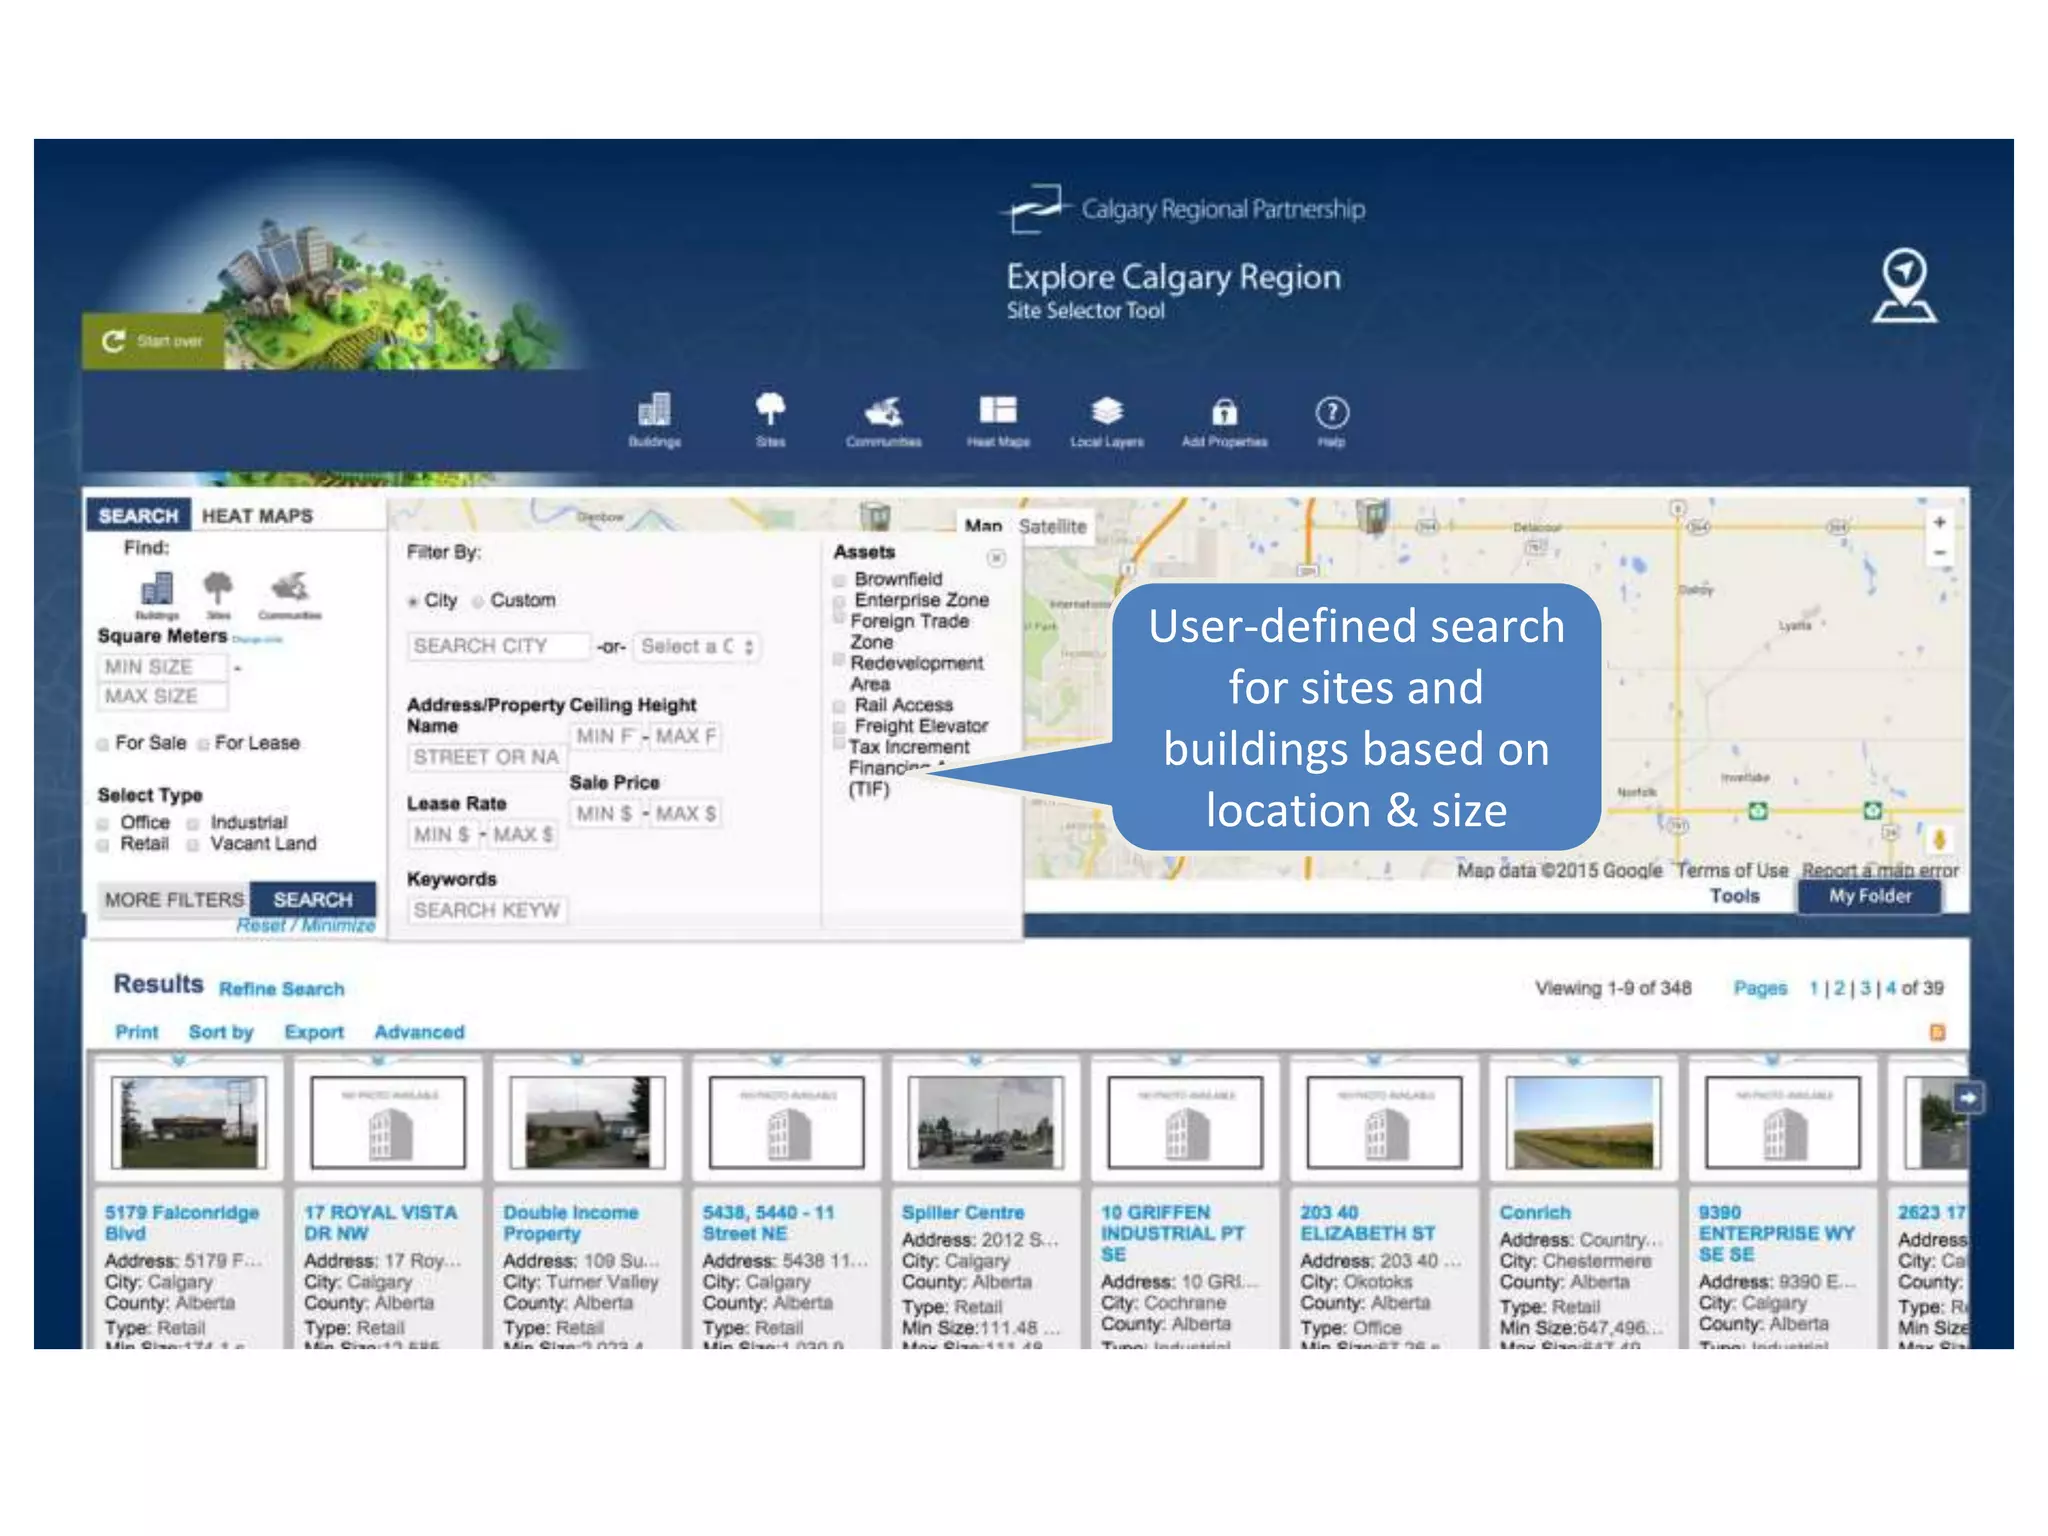Open the Advanced results options
2048x1536 pixels.
419,1032
